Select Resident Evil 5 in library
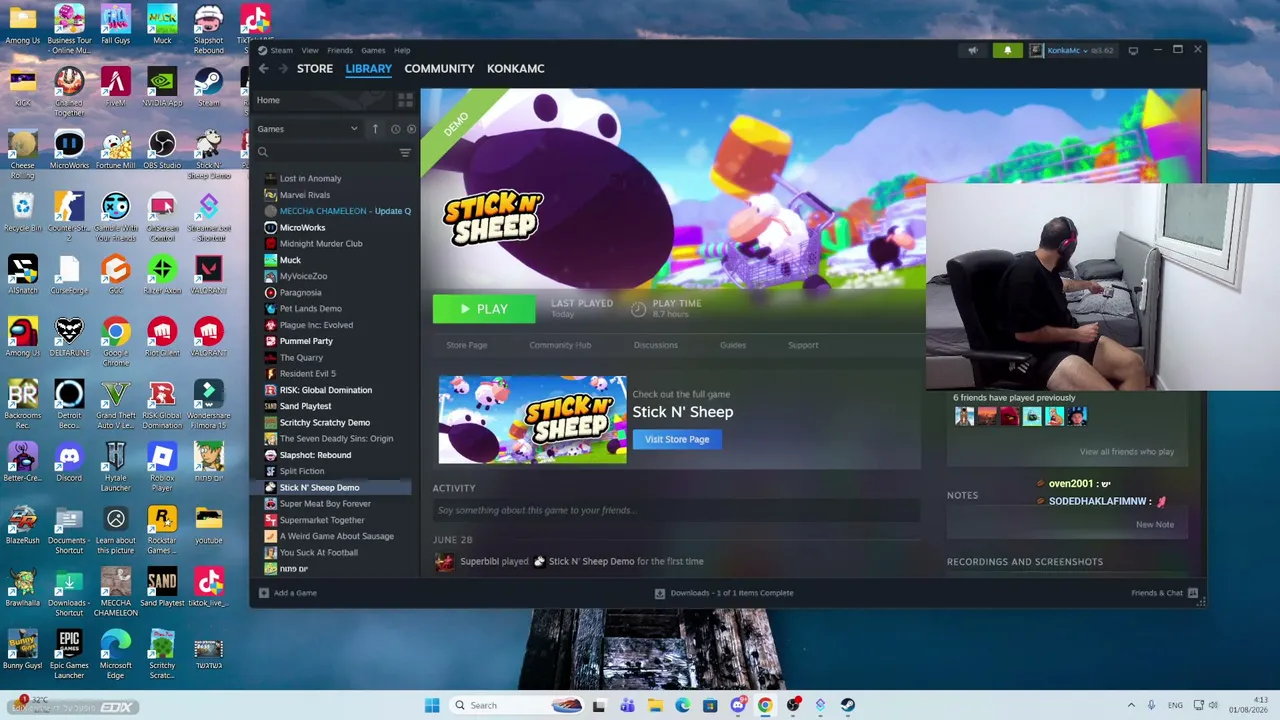This screenshot has height=720, width=1280. coord(307,374)
